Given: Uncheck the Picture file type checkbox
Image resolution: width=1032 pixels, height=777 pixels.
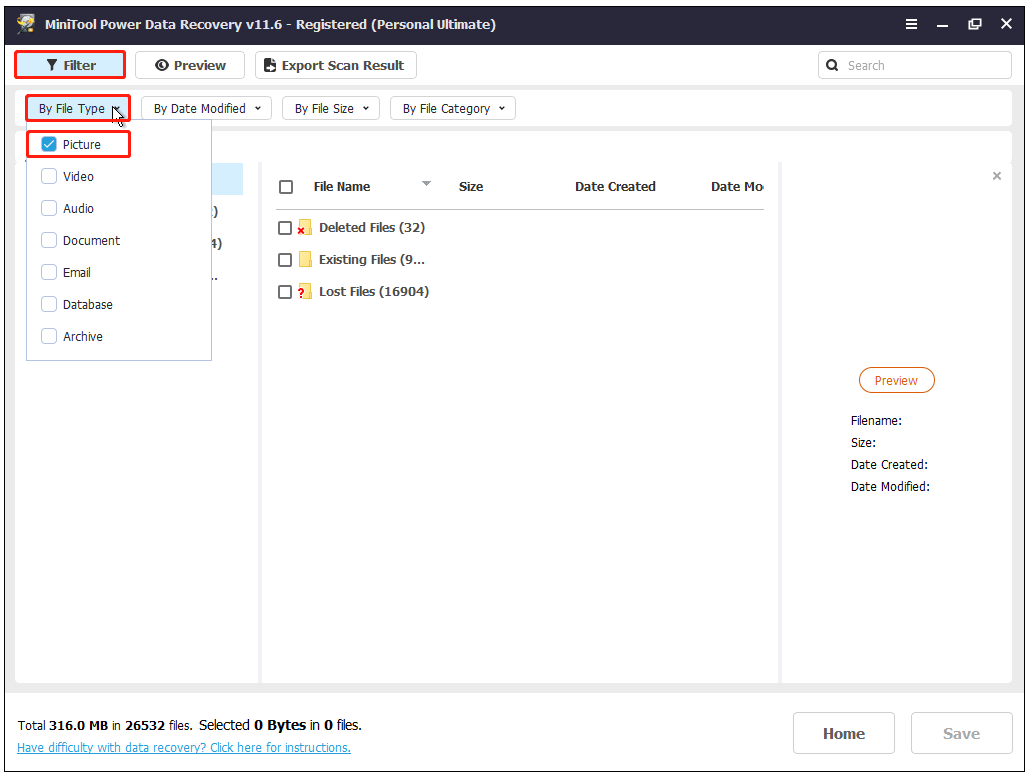Looking at the screenshot, I should [49, 144].
